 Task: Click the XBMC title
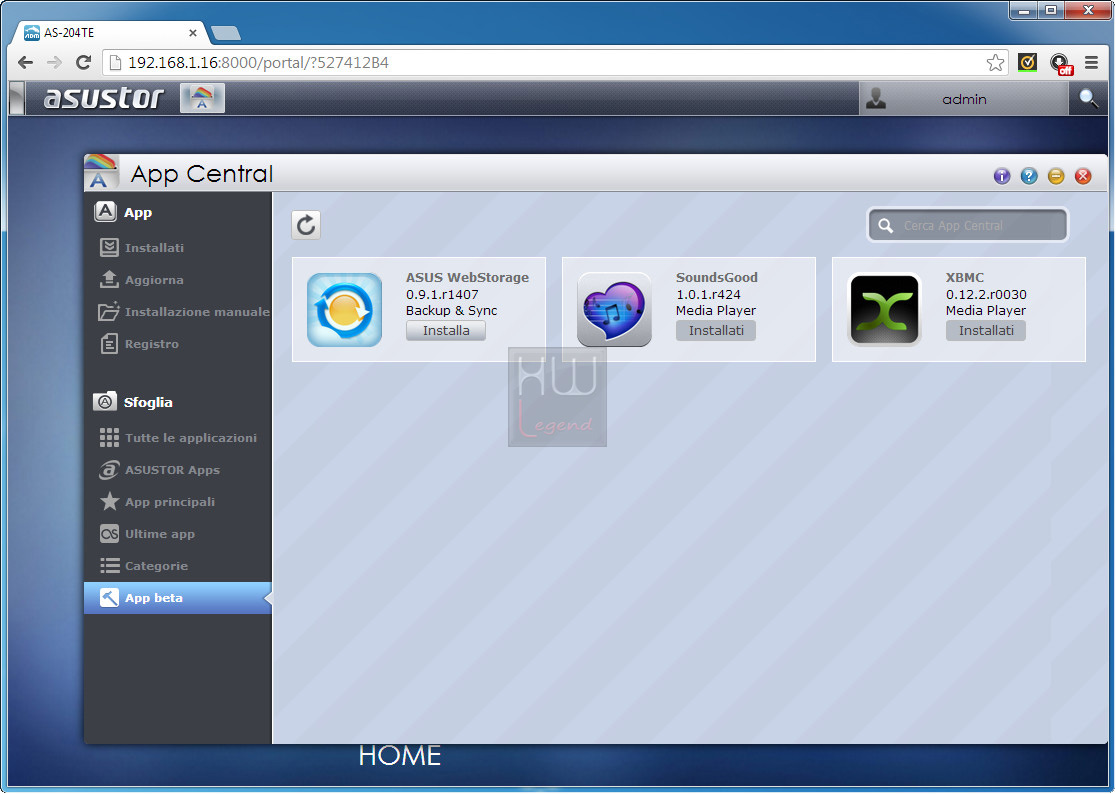(965, 277)
